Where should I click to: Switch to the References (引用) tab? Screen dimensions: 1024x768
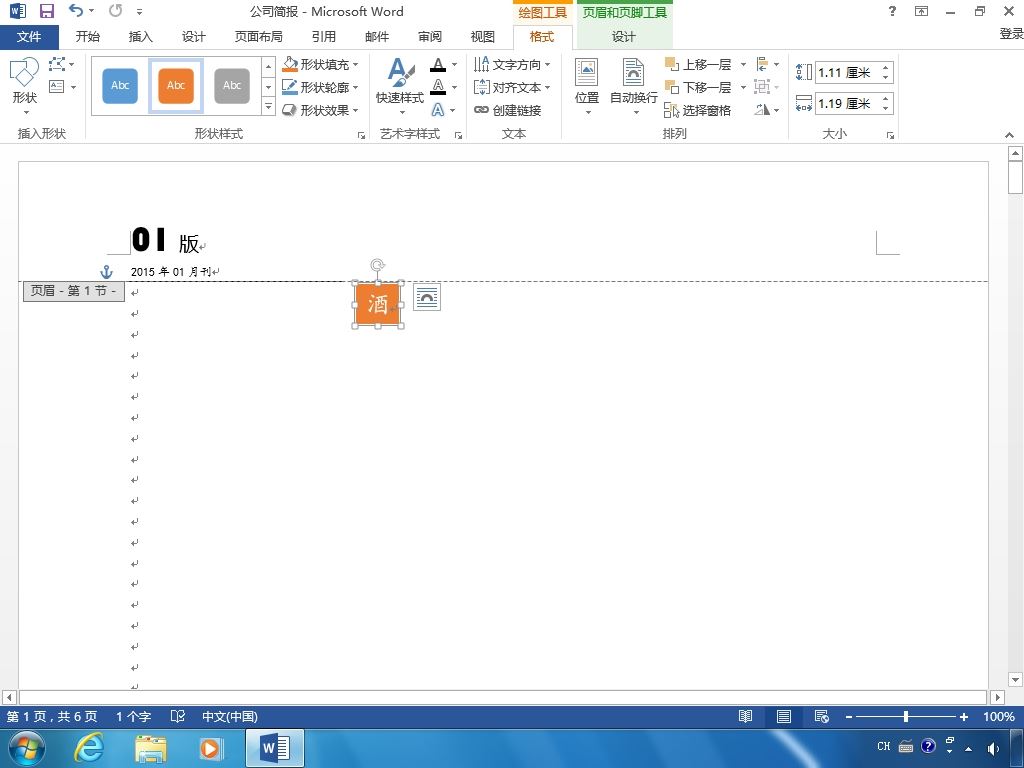tap(324, 37)
